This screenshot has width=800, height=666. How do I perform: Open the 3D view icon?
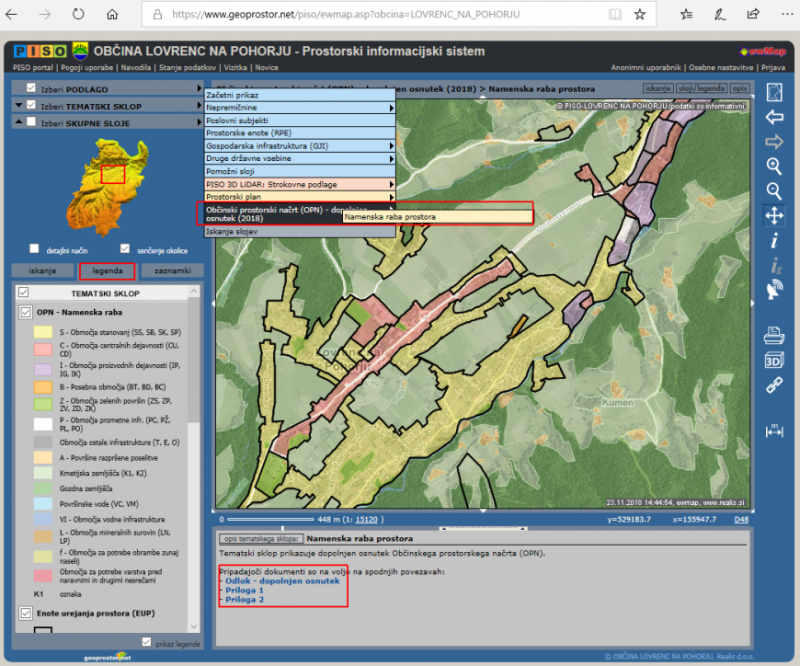774,361
